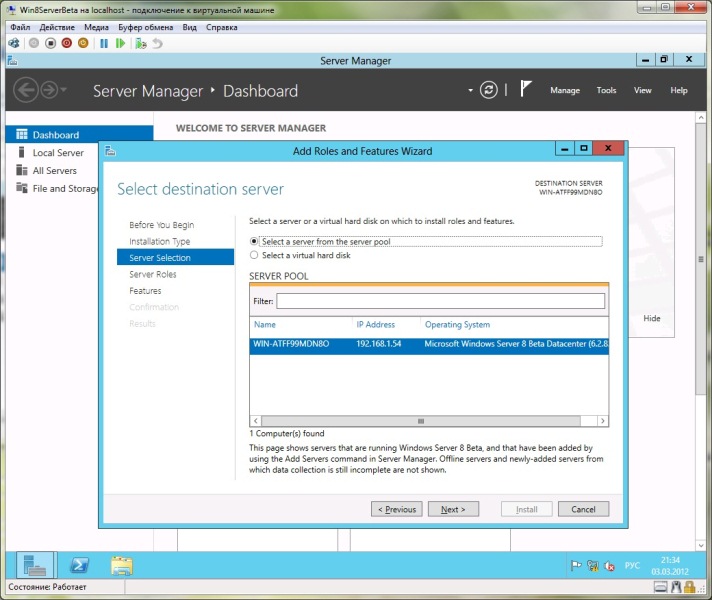
Task: Open the Медиа menu
Action: (x=97, y=27)
